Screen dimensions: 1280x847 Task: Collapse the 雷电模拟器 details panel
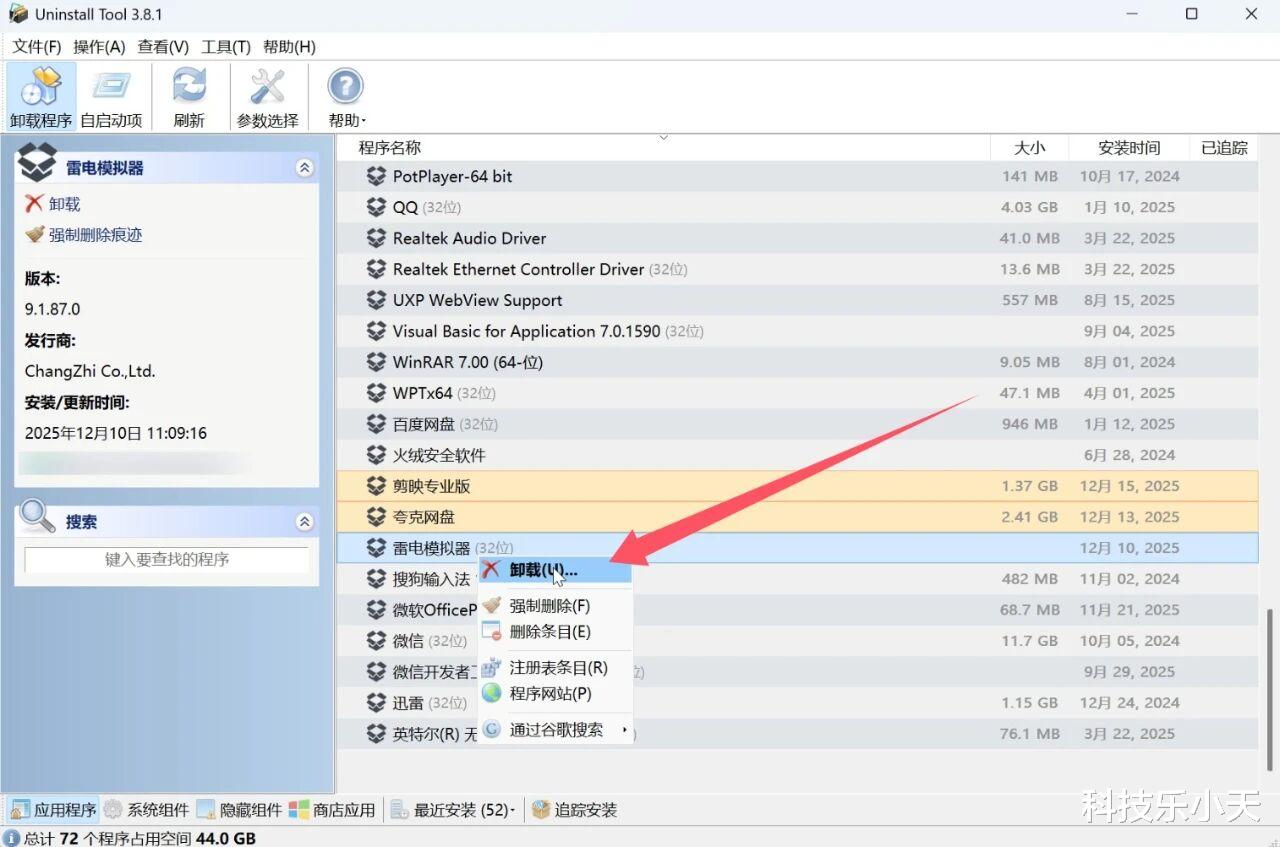[305, 168]
